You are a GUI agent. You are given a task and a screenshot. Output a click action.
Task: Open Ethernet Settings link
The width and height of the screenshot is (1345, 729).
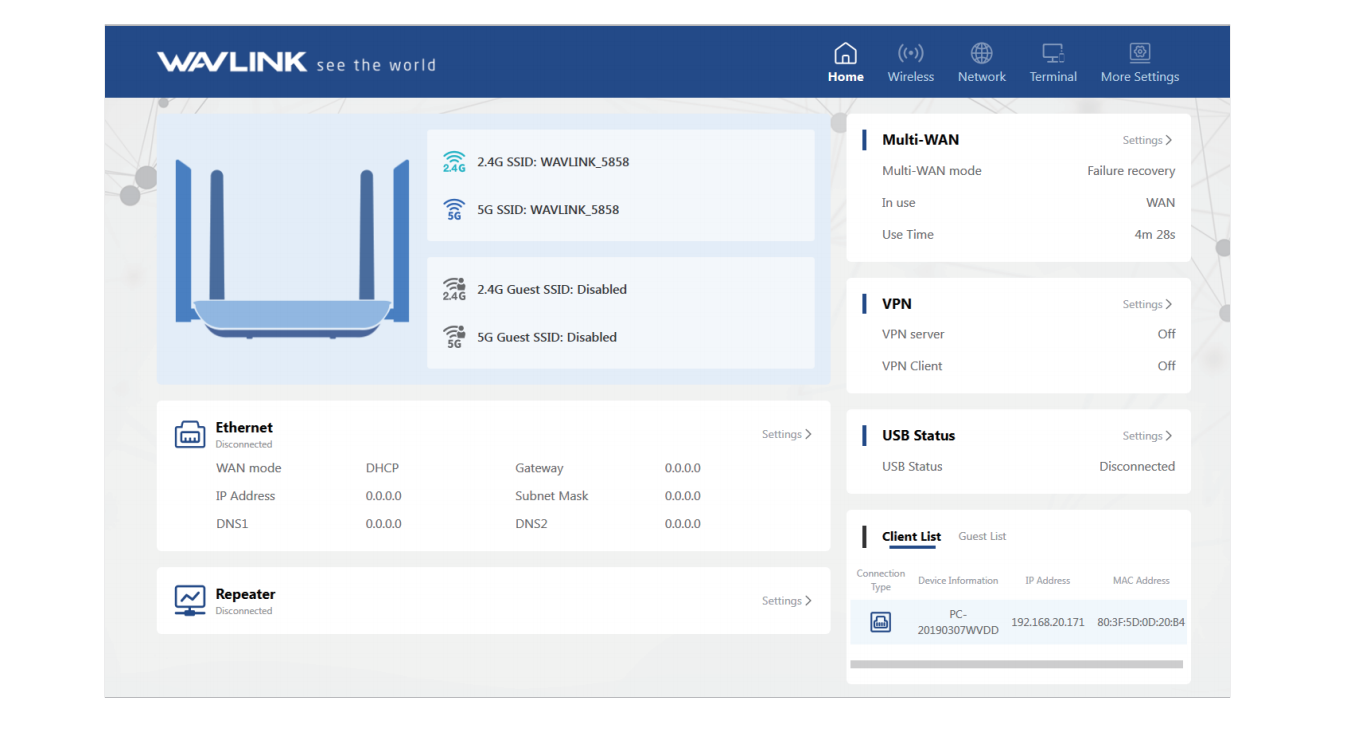click(x=786, y=435)
